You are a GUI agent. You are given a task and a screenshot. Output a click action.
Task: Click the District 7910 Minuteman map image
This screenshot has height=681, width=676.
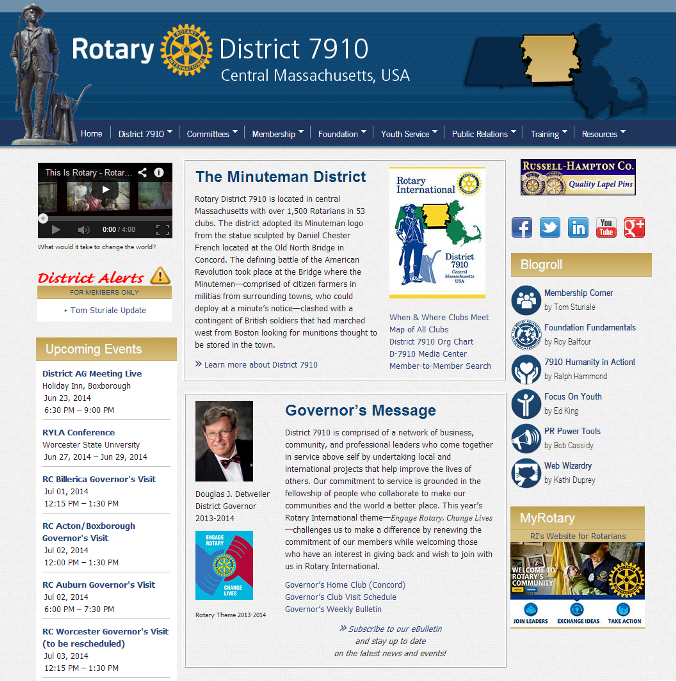[437, 233]
